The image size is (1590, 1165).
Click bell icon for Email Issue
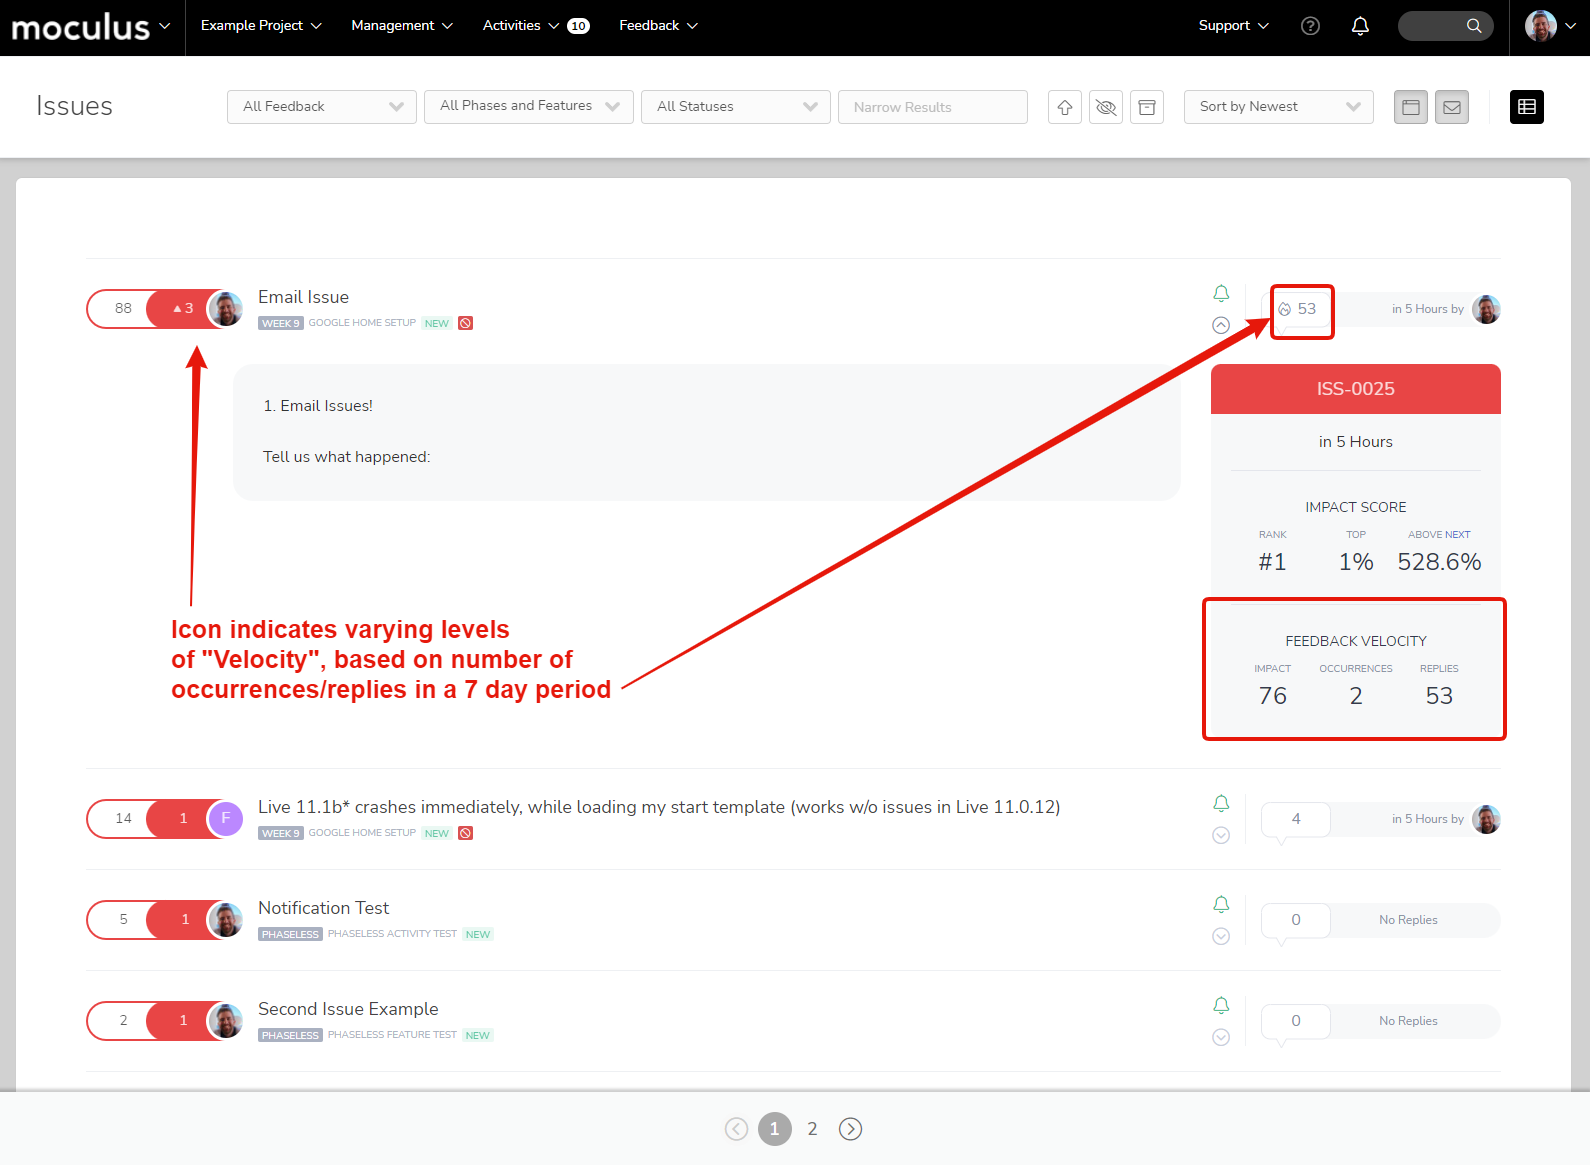pyautogui.click(x=1221, y=293)
